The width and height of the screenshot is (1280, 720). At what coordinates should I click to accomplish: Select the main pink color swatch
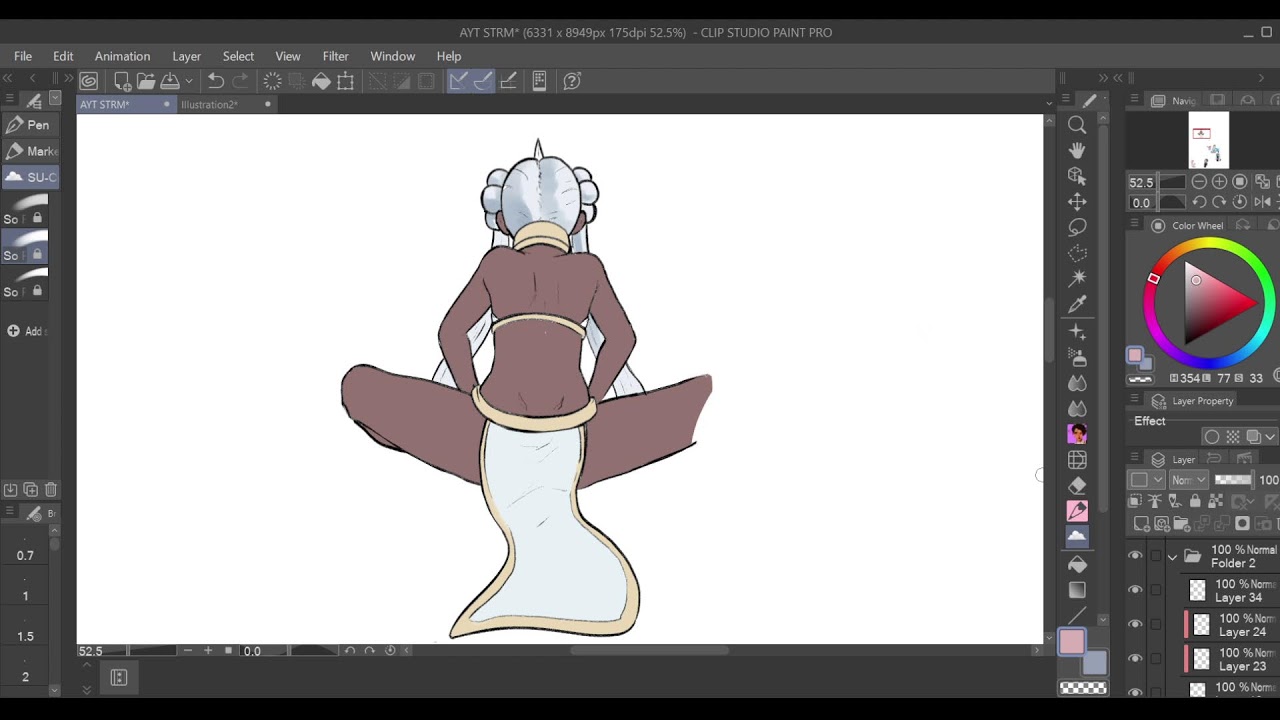(1072, 642)
